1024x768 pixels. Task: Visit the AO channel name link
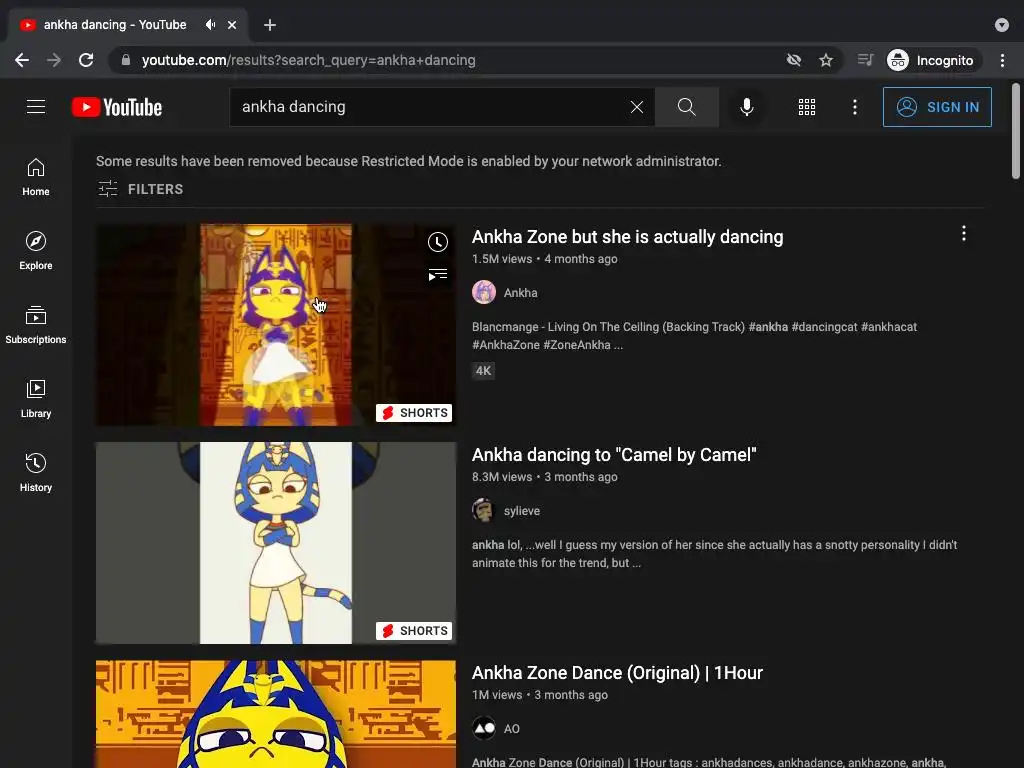511,729
